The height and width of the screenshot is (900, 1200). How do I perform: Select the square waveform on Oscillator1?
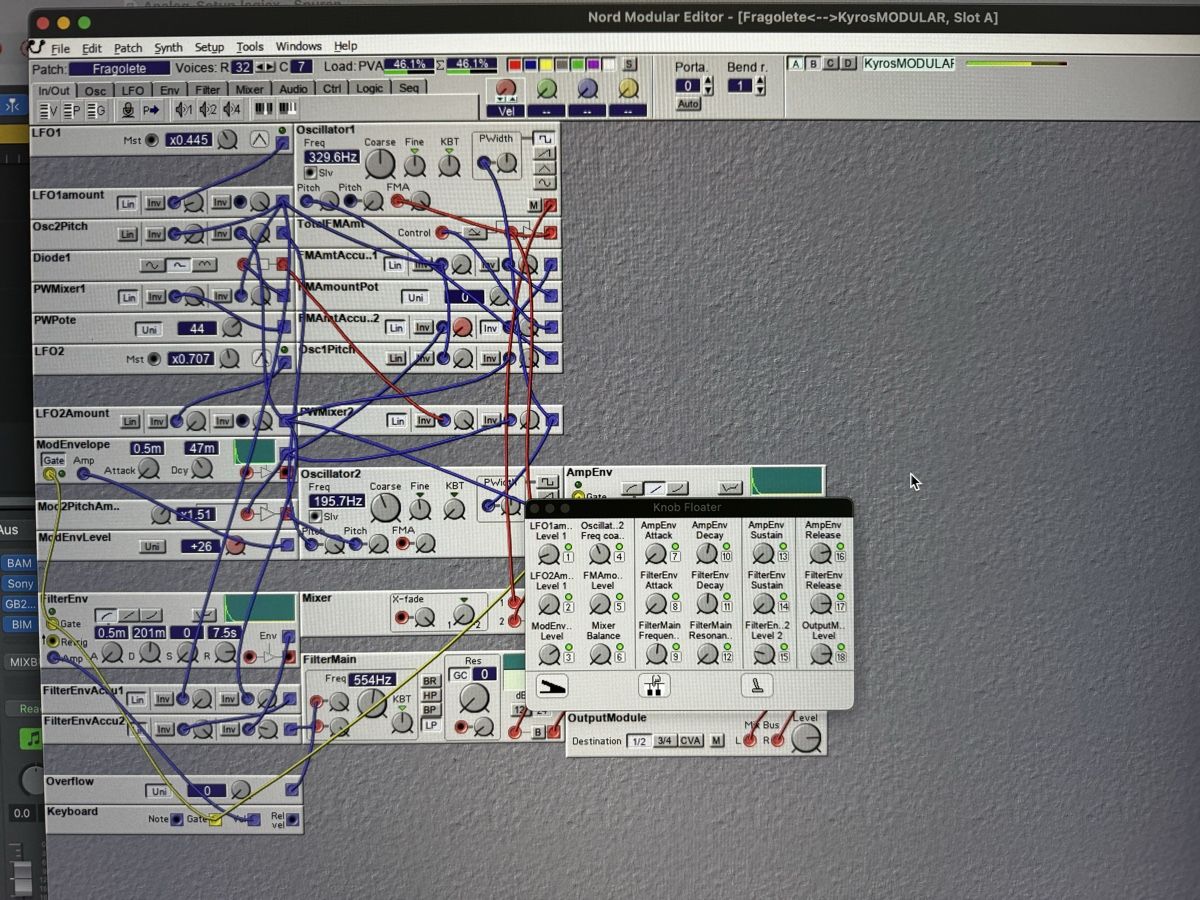(545, 138)
